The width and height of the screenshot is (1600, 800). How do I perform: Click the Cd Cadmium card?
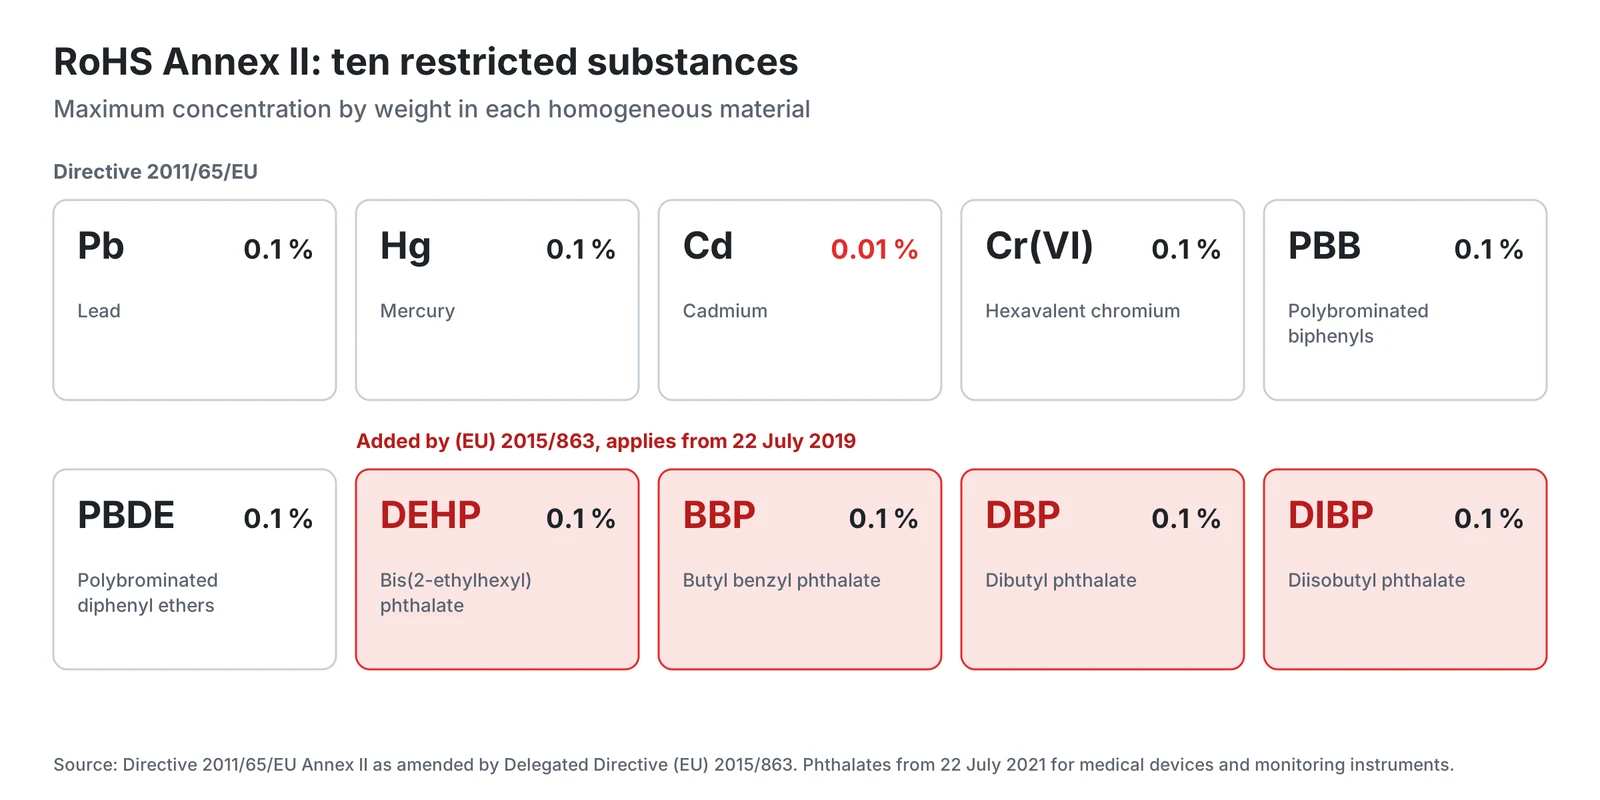(x=800, y=300)
